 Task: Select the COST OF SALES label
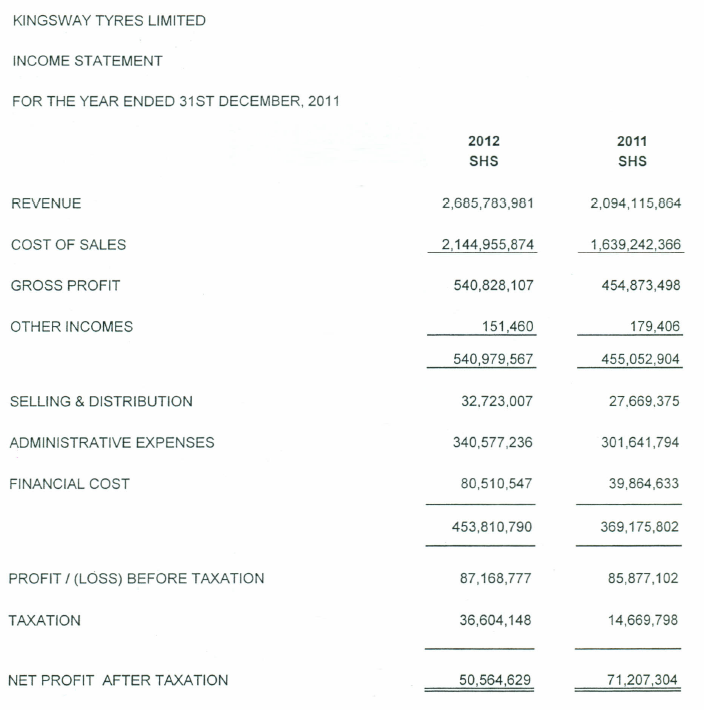[68, 245]
